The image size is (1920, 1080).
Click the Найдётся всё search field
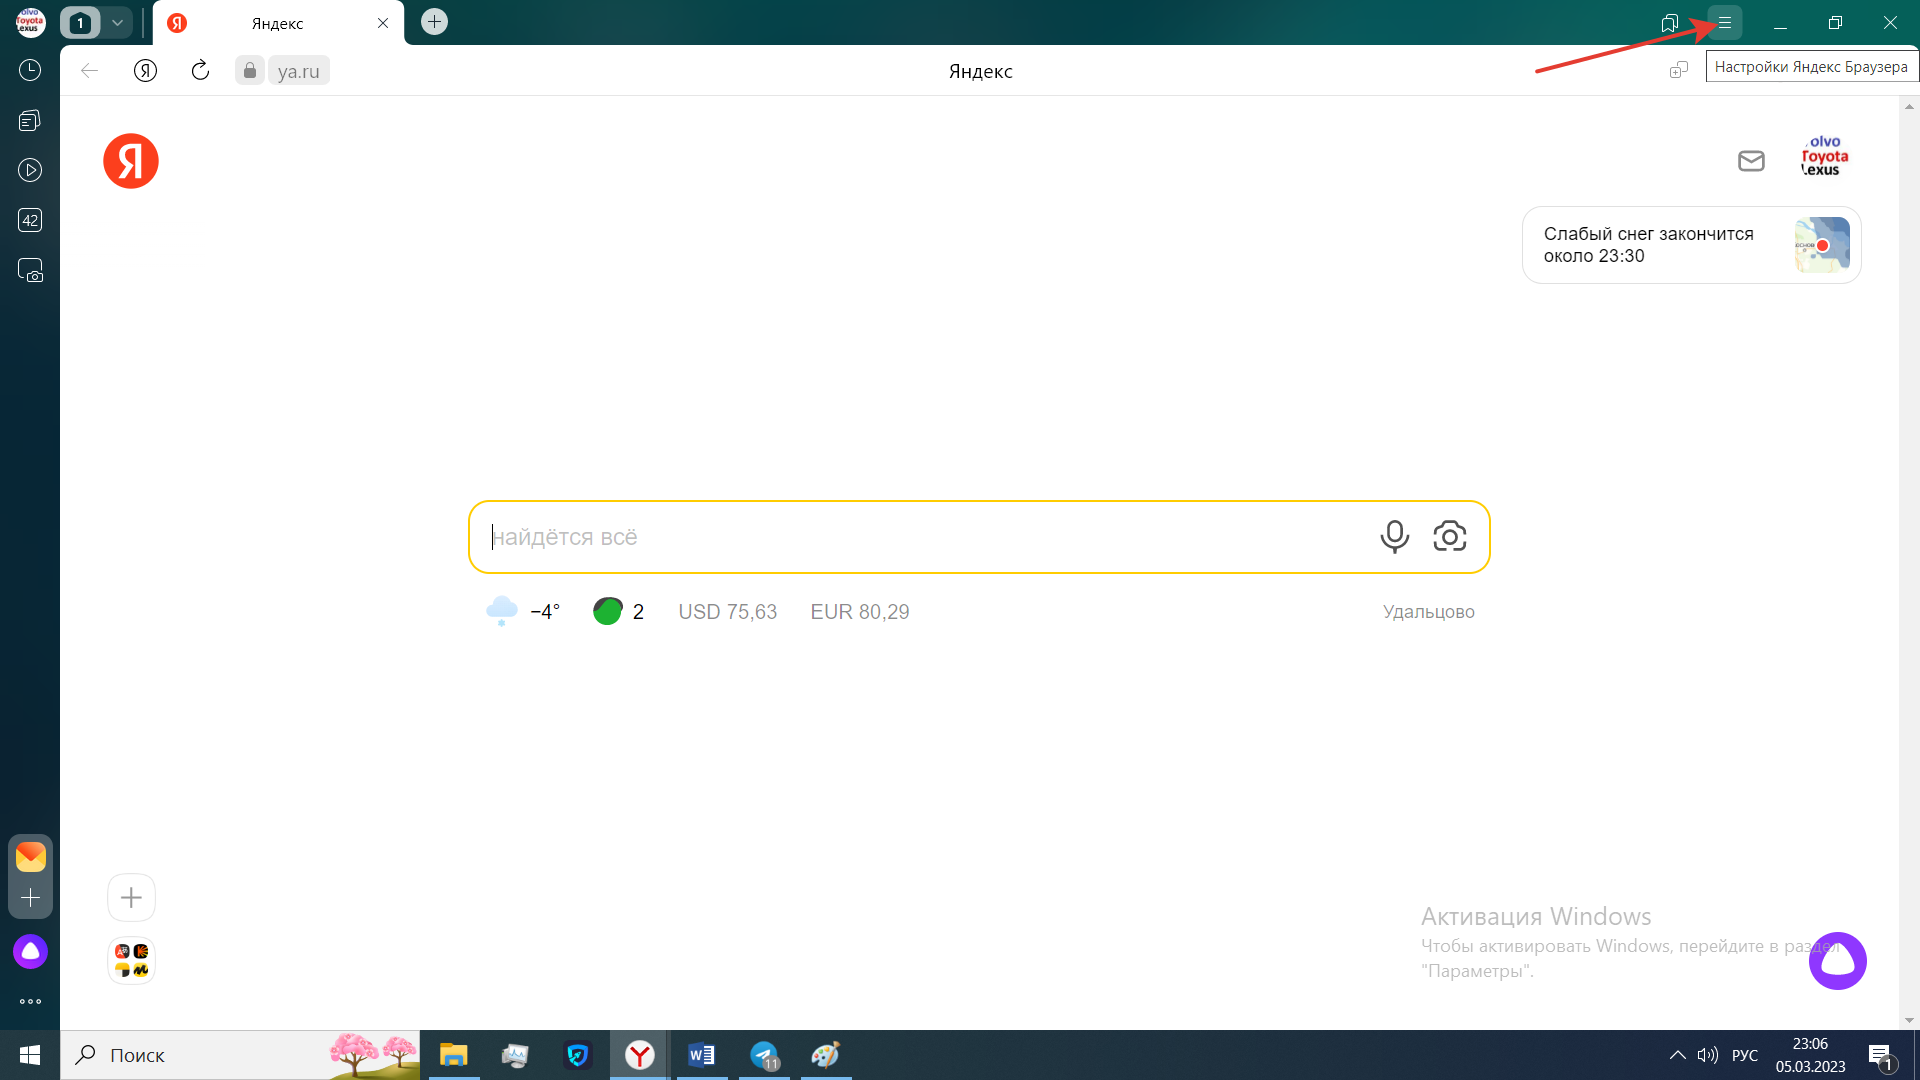click(x=920, y=537)
